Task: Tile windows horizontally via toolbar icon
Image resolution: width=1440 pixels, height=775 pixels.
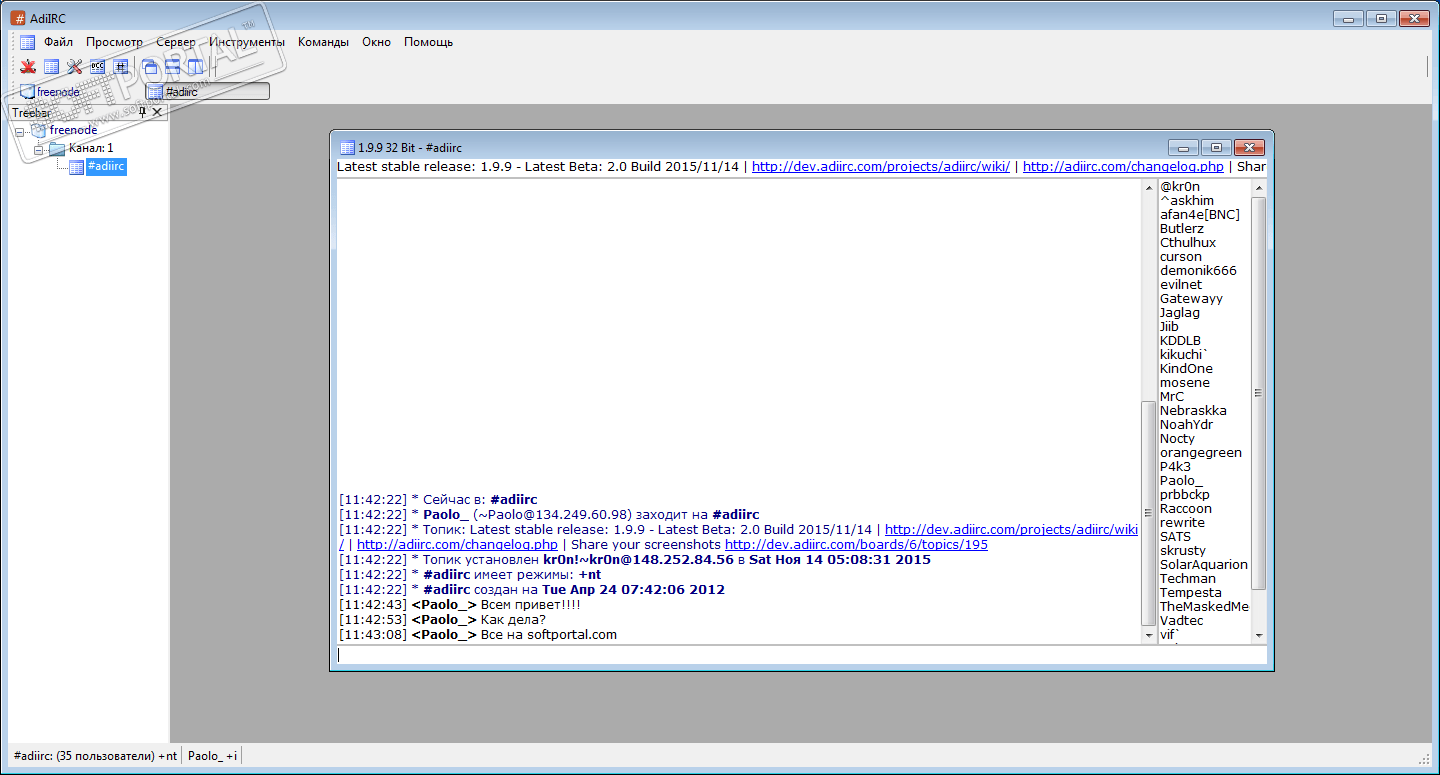Action: pyautogui.click(x=173, y=67)
